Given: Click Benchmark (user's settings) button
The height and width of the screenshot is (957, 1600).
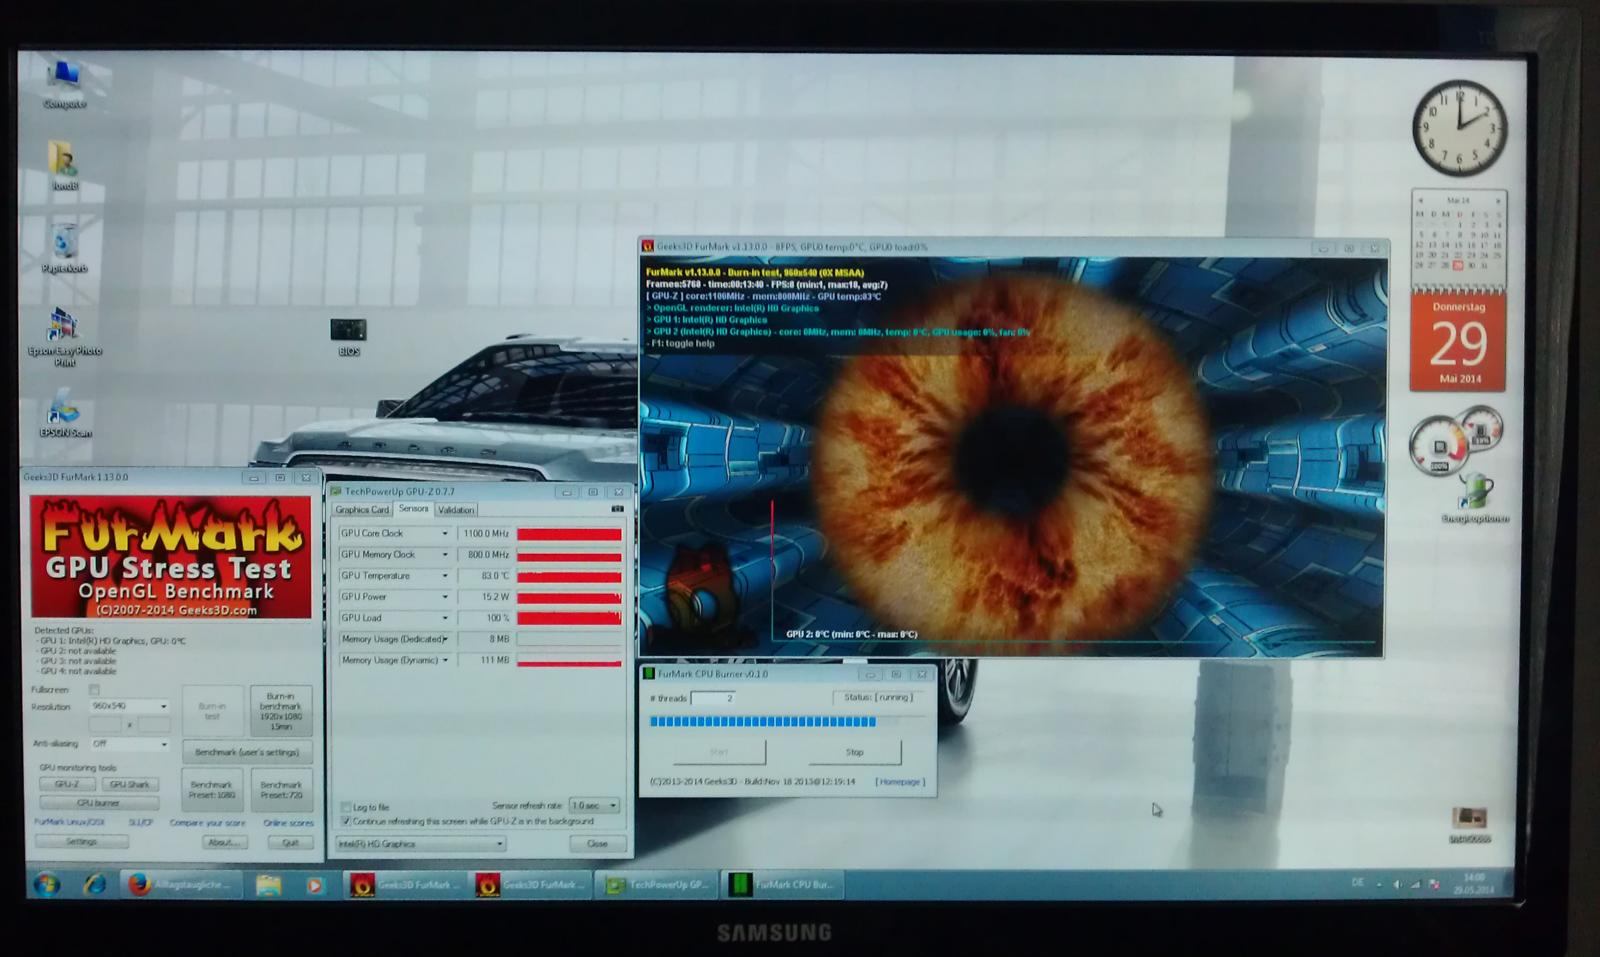Looking at the screenshot, I should [x=247, y=752].
